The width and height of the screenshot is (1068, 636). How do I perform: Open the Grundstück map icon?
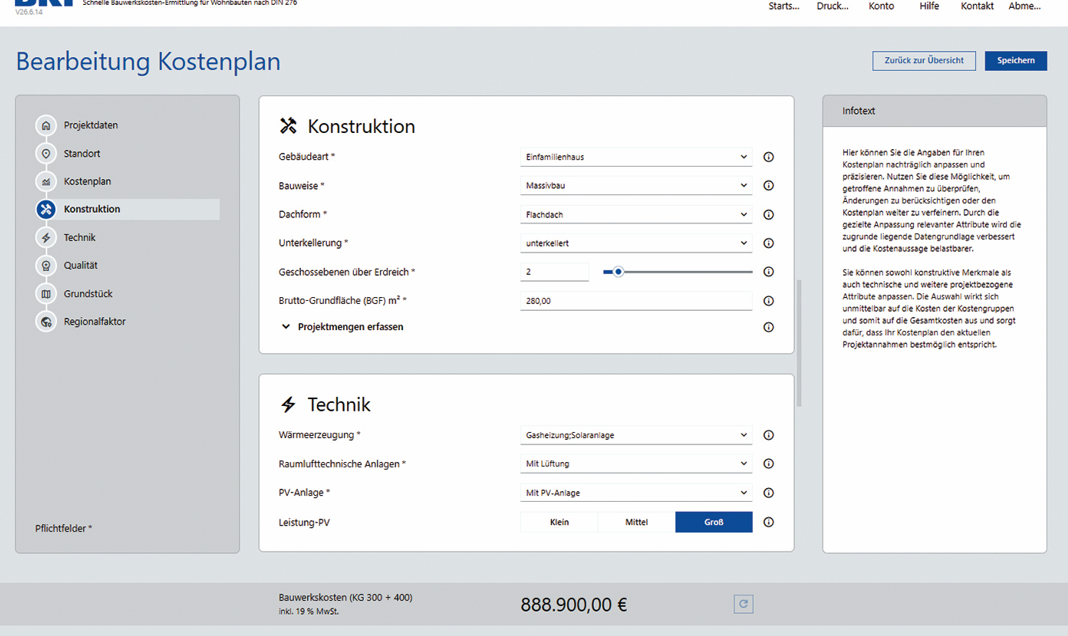click(46, 294)
